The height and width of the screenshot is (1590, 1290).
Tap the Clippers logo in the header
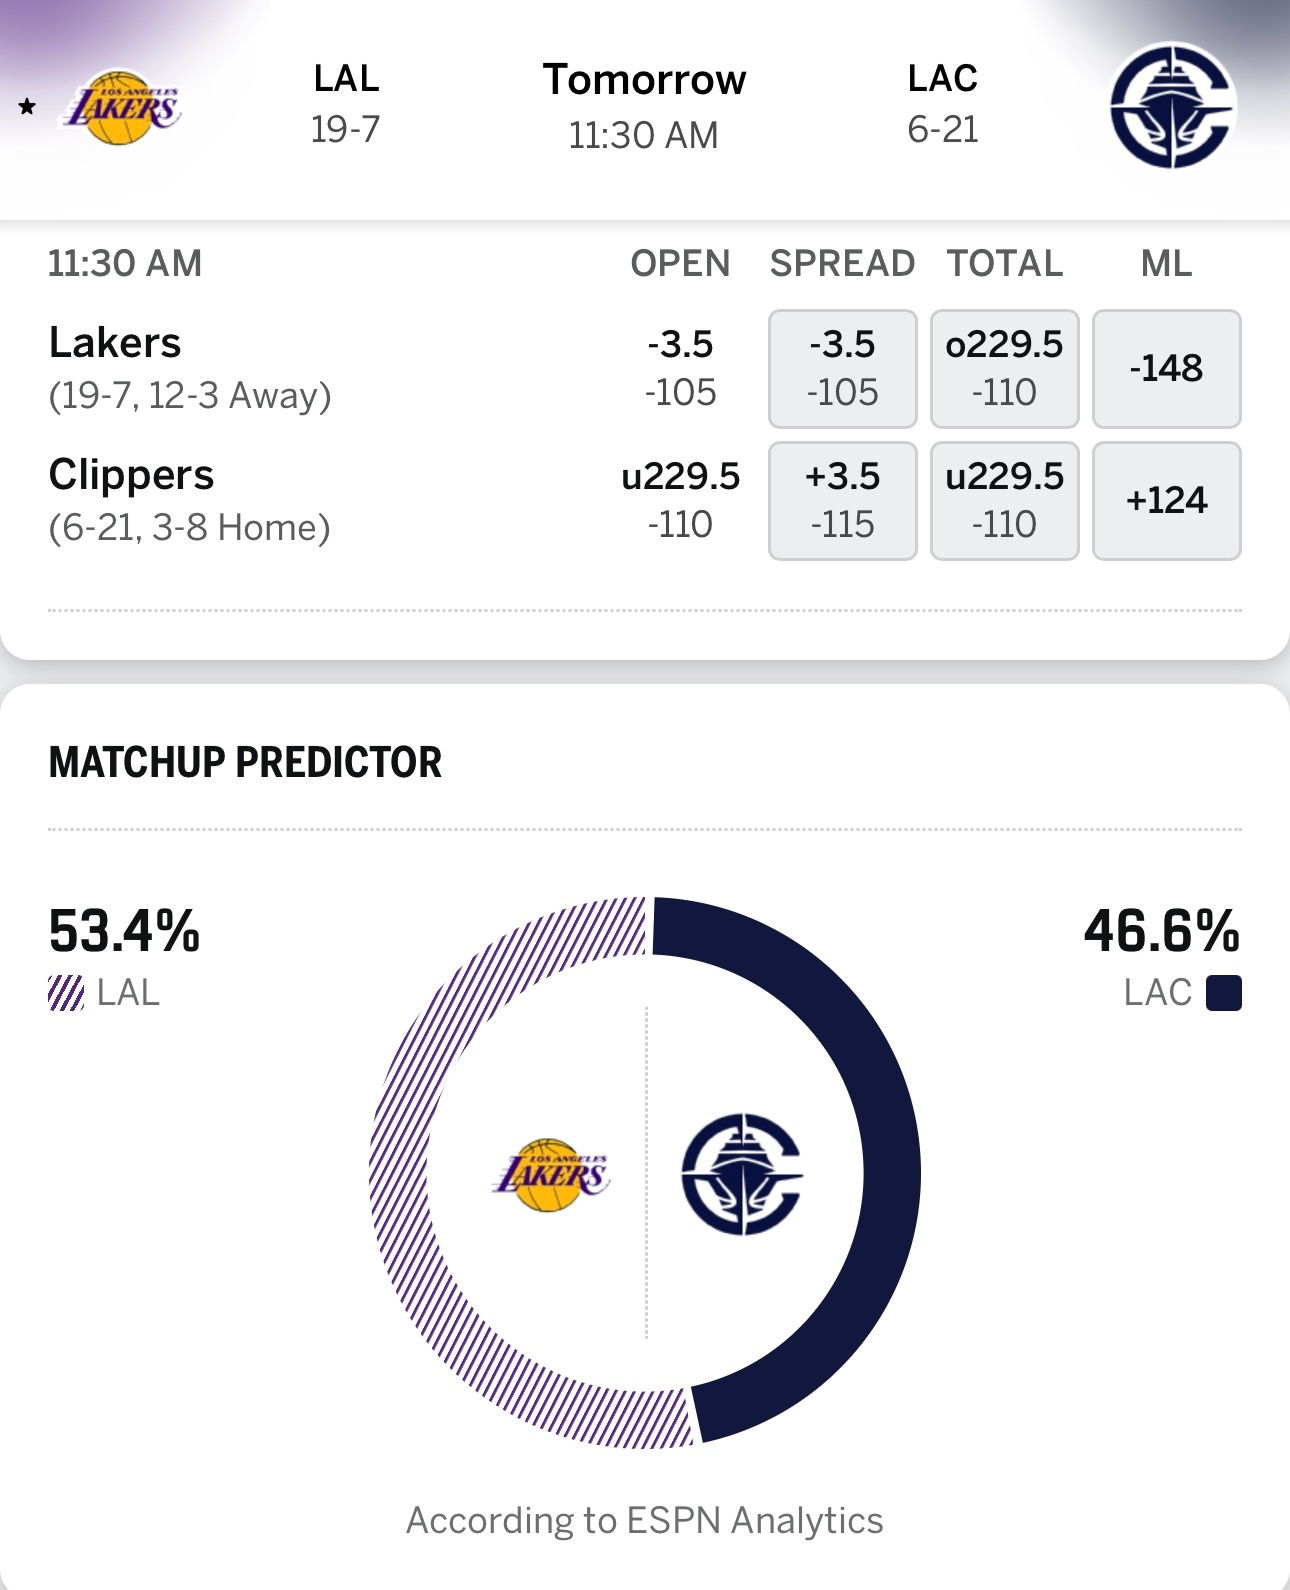[1172, 105]
